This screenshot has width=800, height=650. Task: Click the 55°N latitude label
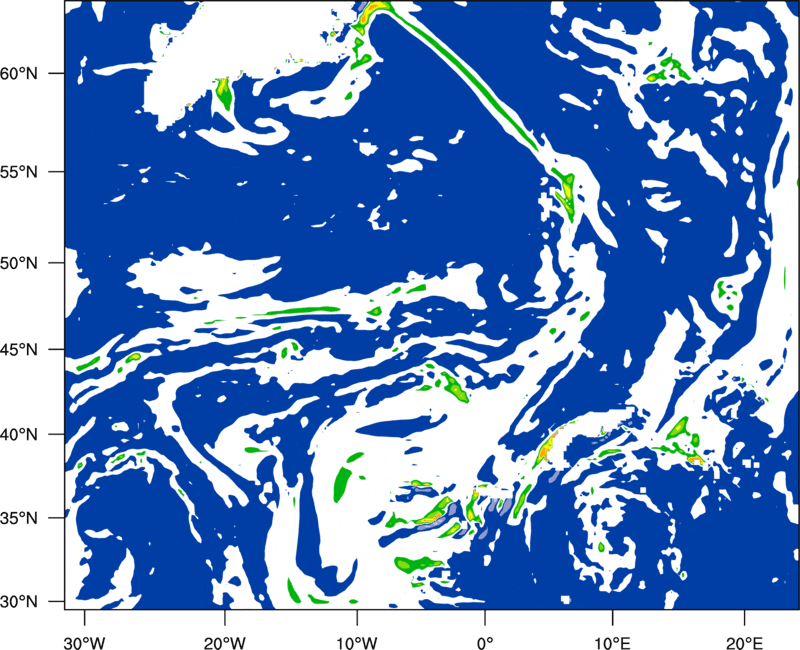20,172
